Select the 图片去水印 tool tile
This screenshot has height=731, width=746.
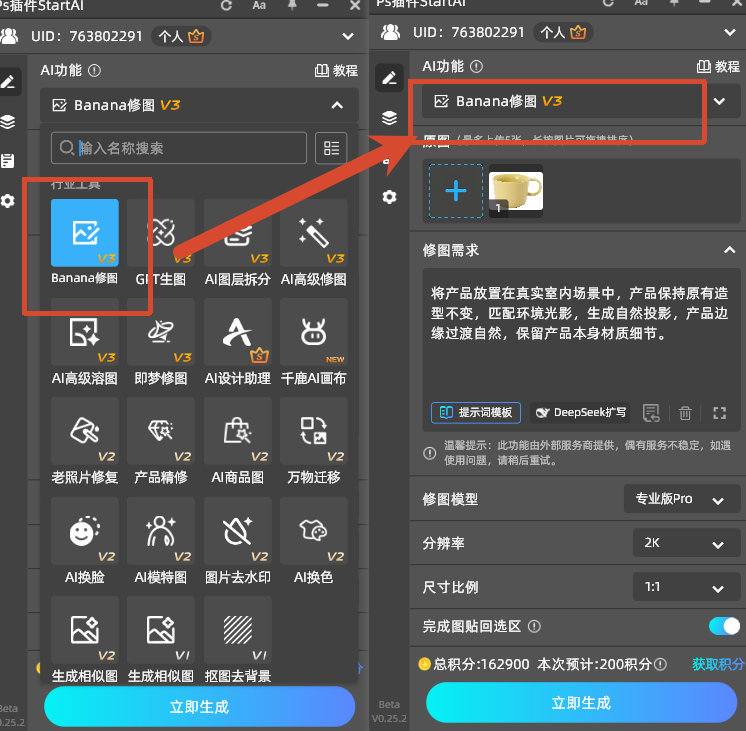237,531
